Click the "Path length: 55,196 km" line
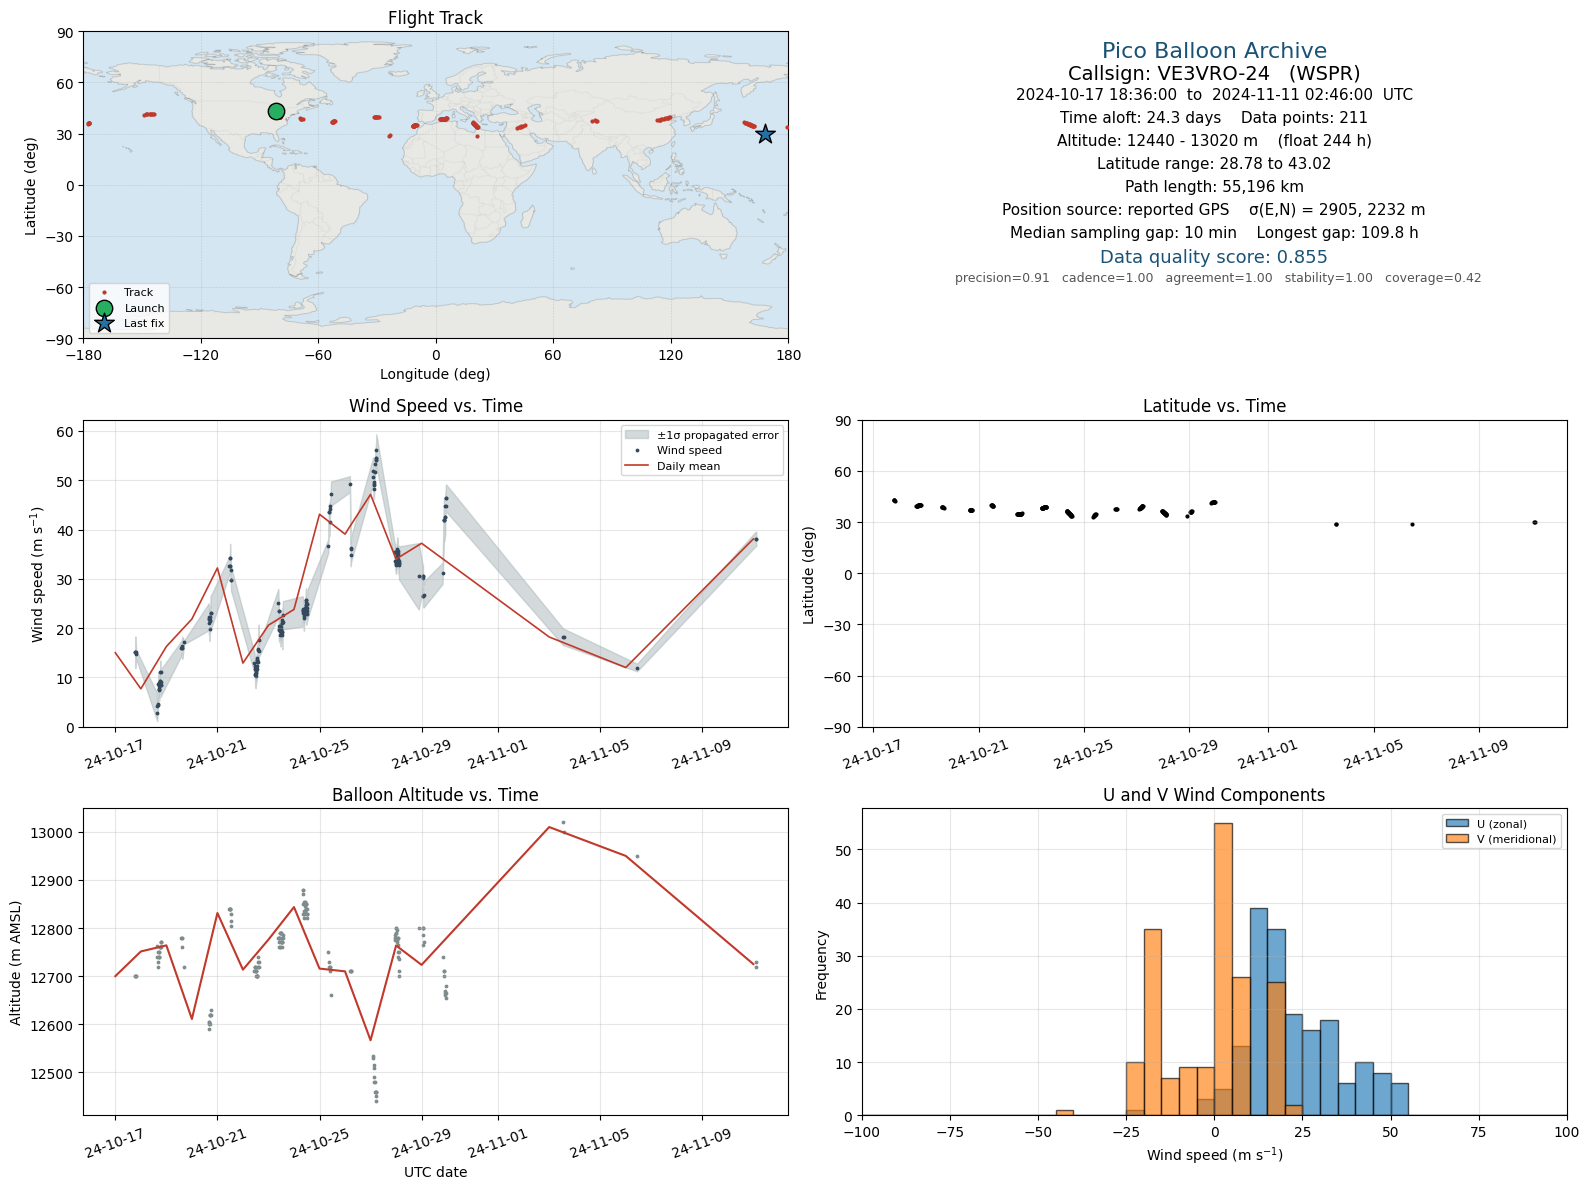This screenshot has width=1590, height=1189. pyautogui.click(x=1214, y=187)
